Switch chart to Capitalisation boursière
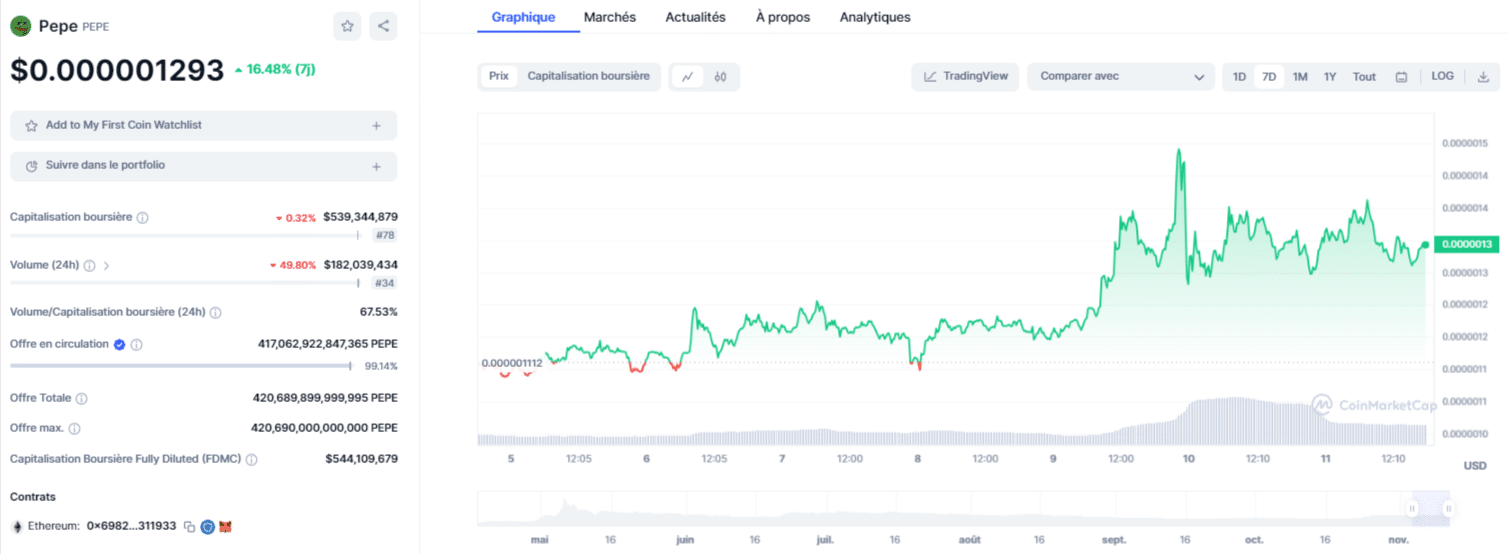 [588, 76]
